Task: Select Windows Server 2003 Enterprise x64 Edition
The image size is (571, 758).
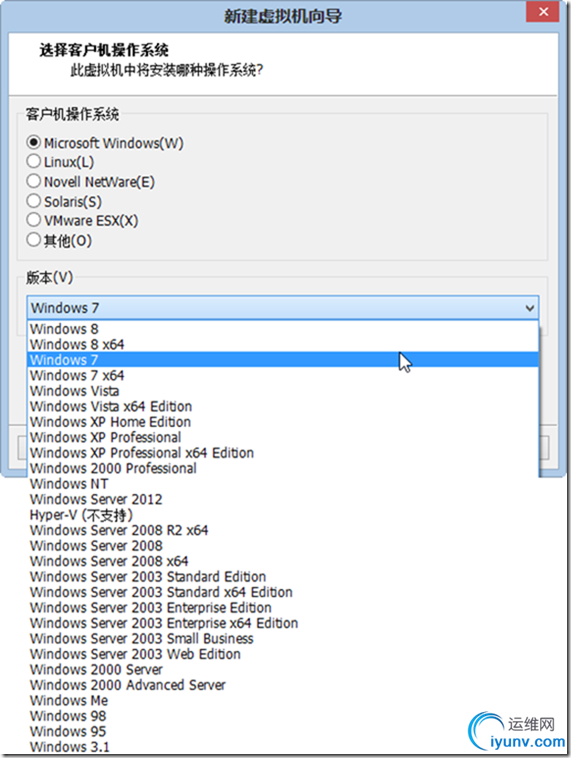Action: tap(283, 623)
